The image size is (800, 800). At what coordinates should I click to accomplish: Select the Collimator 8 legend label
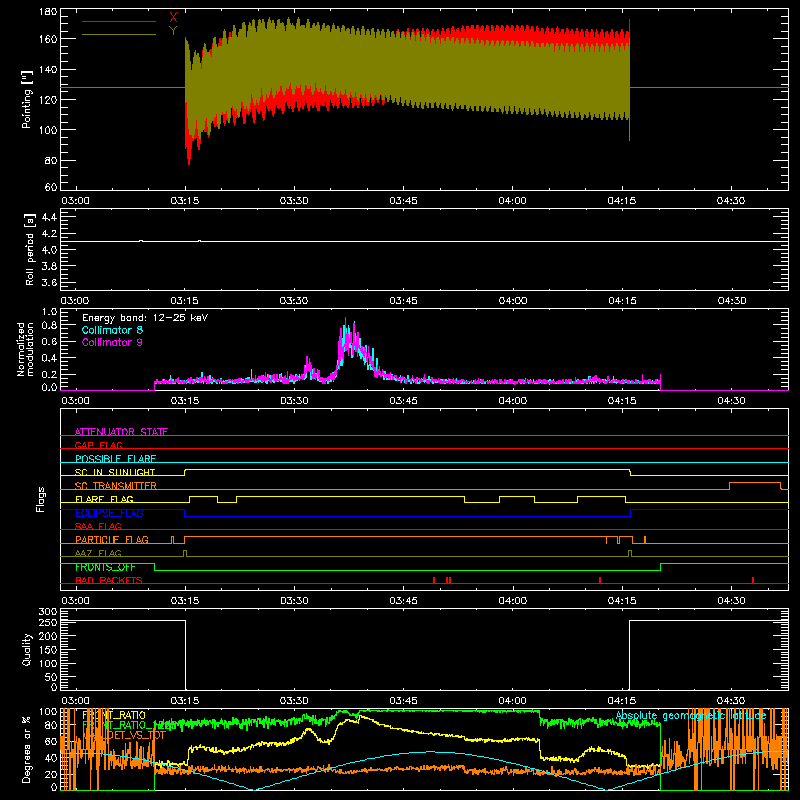(x=112, y=330)
